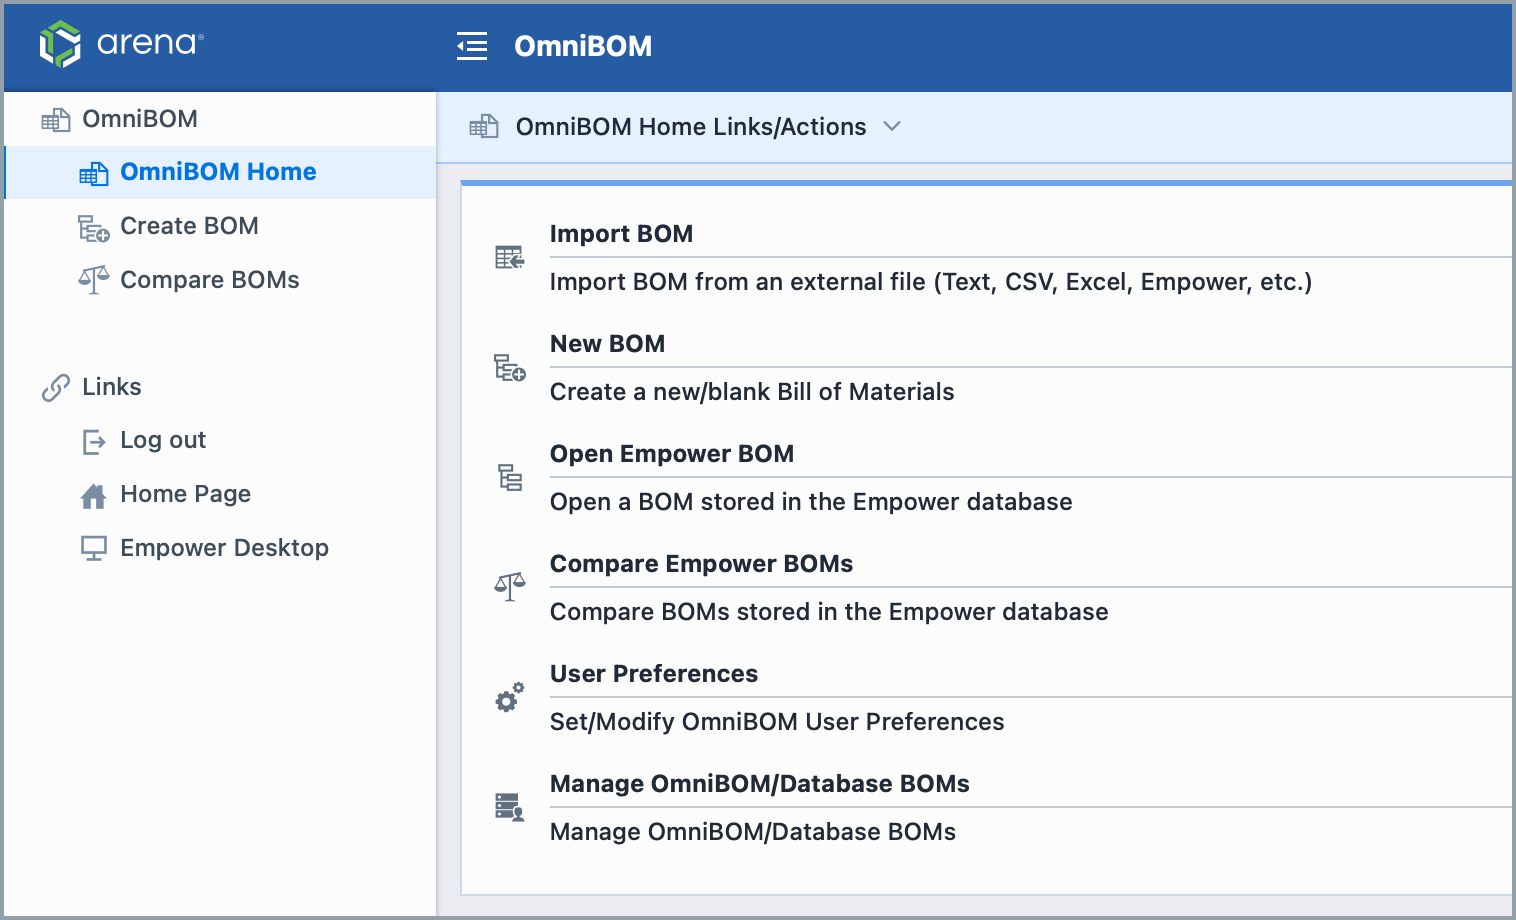Collapse the sidebar with hamburger menu icon
Viewport: 1516px width, 920px height.
click(472, 46)
